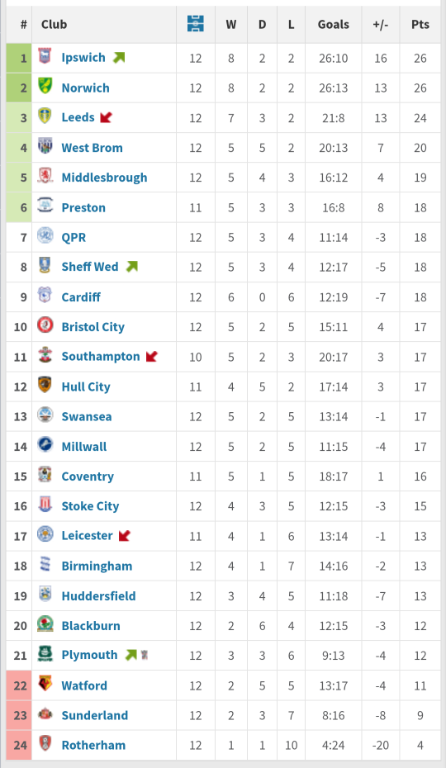Open the Sheff Wed team link
The width and height of the screenshot is (446, 768).
point(90,267)
